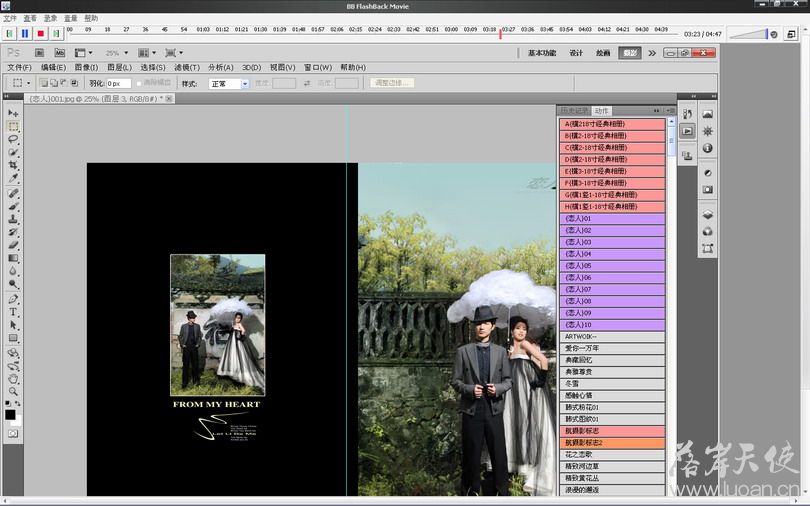The width and height of the screenshot is (810, 506).
Task: Switch to the 设计 workspace
Action: point(576,53)
